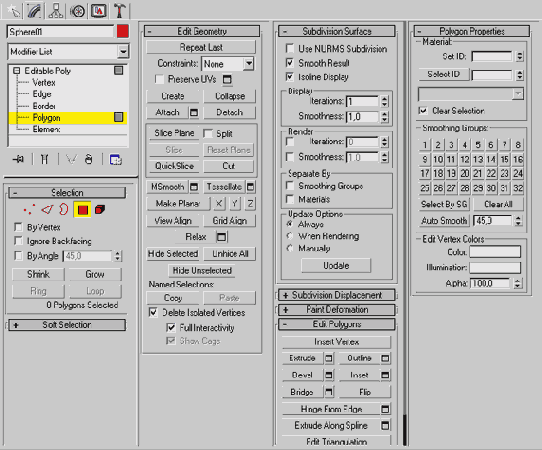542x450 pixels.
Task: Select the Element sub-object cube icon
Action: (100, 209)
